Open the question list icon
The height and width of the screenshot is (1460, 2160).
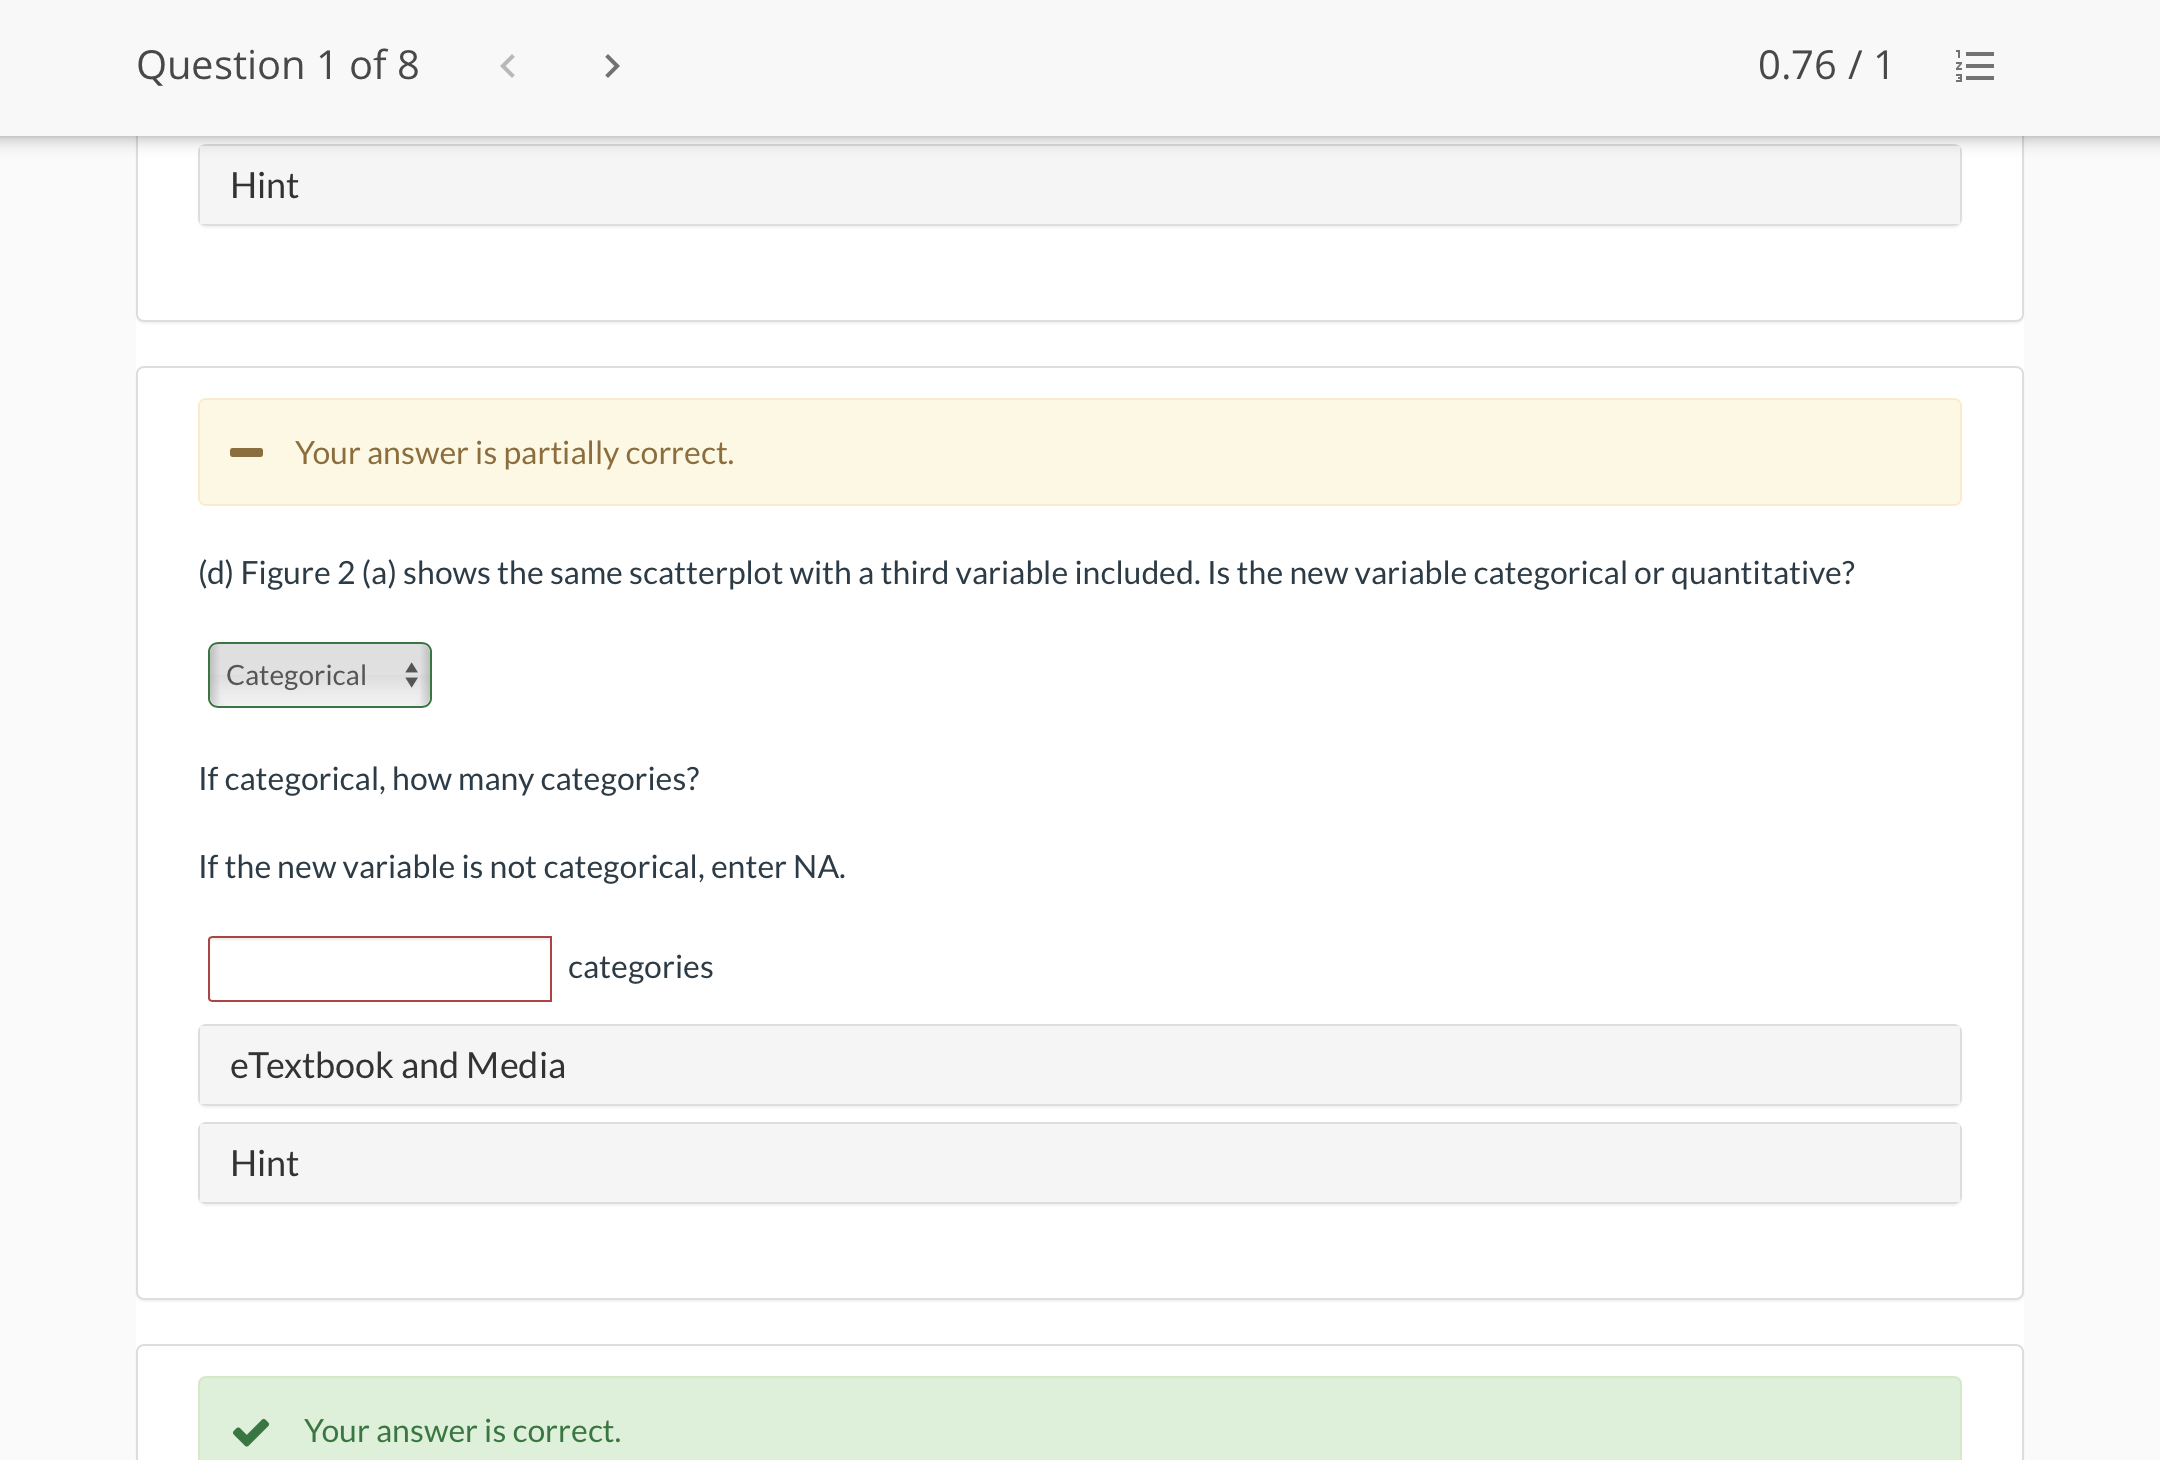[x=1975, y=66]
